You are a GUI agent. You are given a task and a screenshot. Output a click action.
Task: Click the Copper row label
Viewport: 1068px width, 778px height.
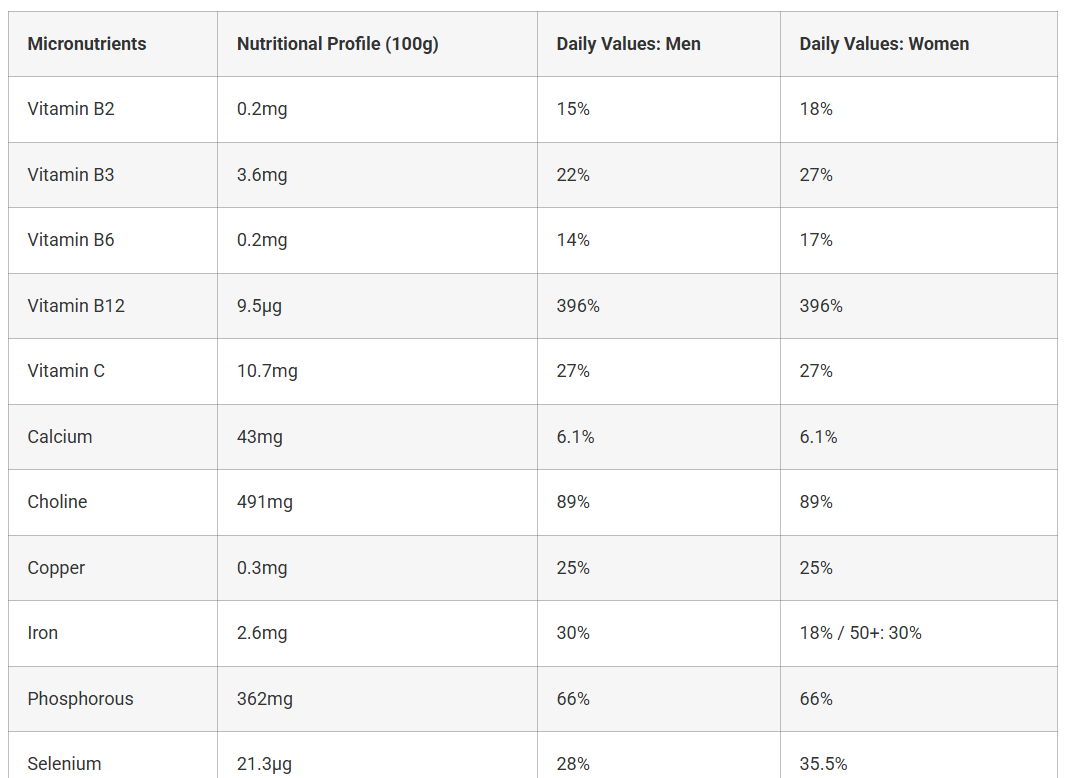(x=57, y=568)
